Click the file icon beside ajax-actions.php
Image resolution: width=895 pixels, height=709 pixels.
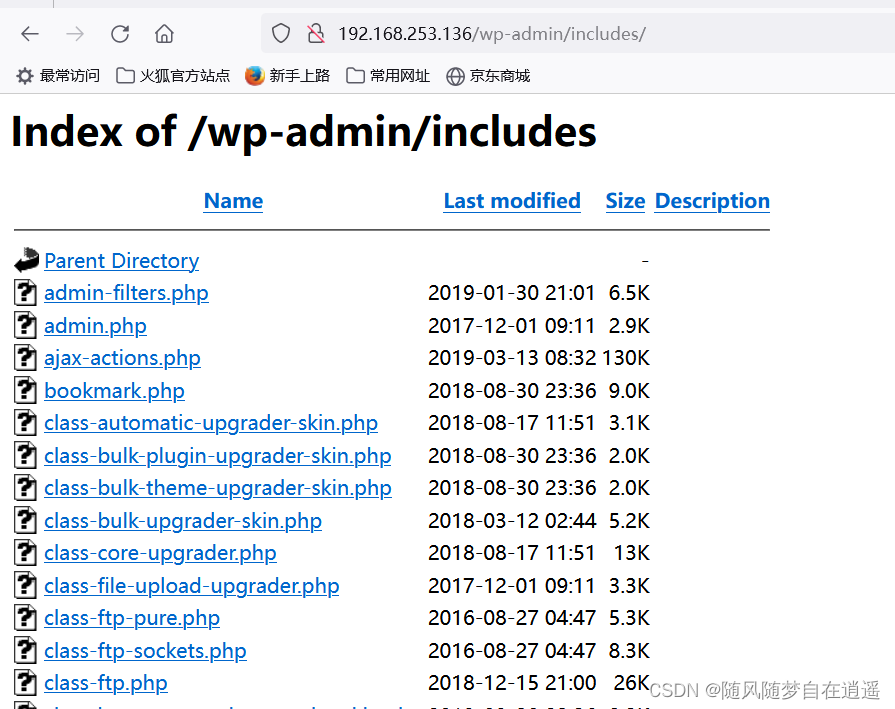coord(25,358)
